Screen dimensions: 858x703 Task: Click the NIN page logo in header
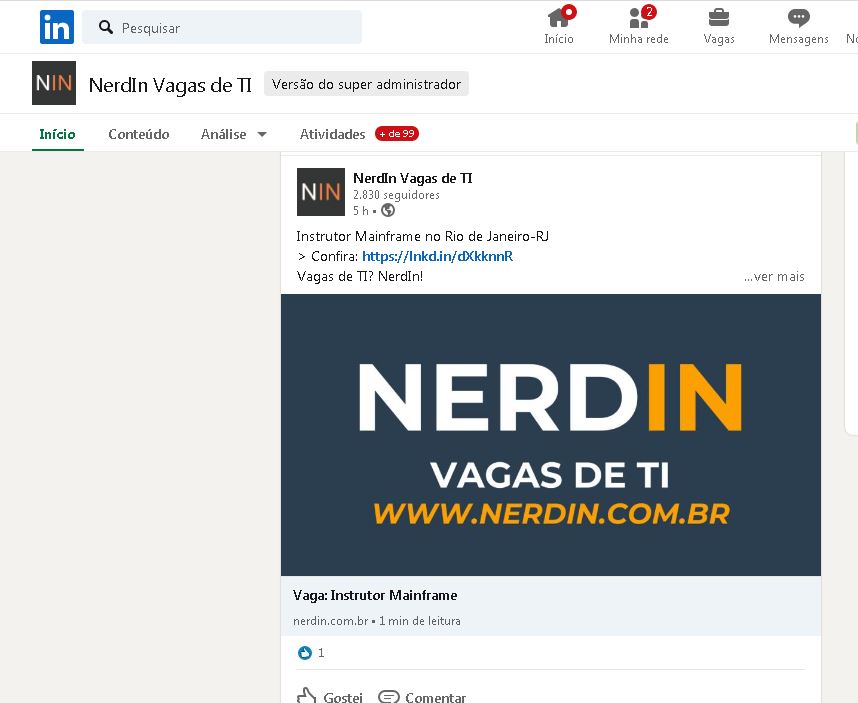[54, 83]
